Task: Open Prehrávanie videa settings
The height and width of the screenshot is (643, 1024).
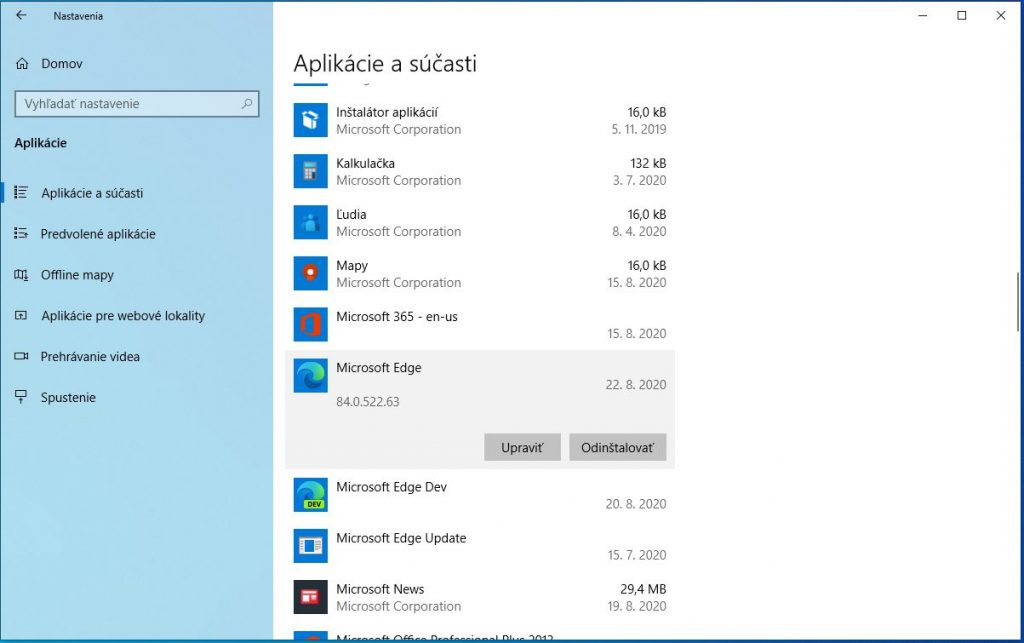Action: [x=90, y=356]
